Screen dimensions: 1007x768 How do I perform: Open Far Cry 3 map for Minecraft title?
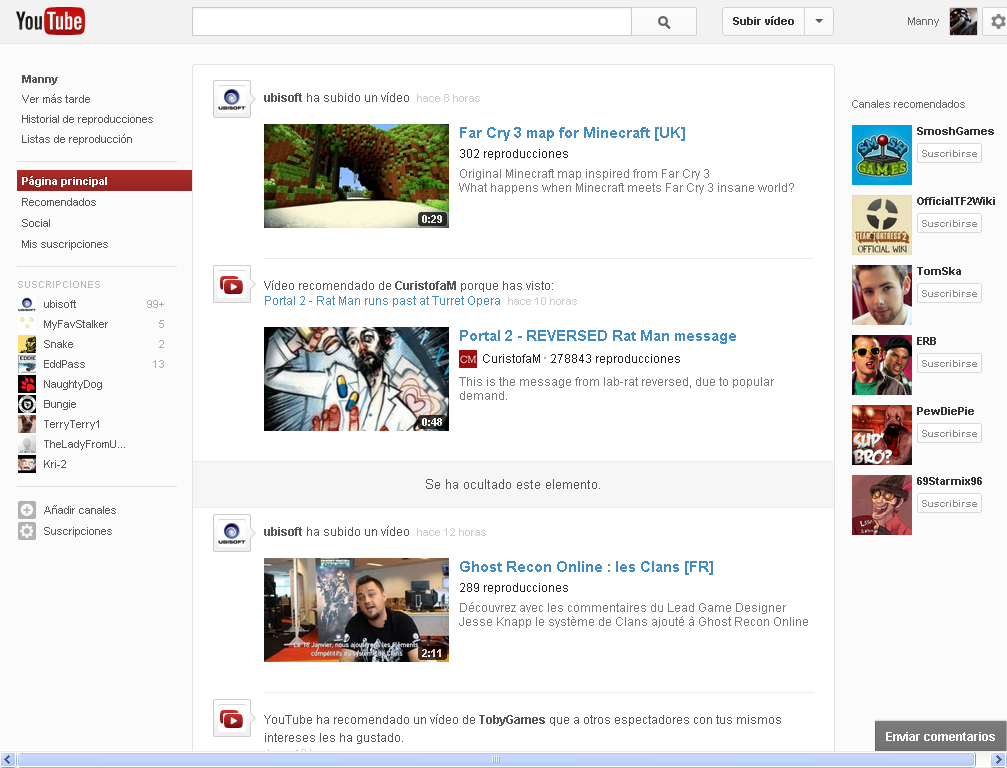pos(572,133)
